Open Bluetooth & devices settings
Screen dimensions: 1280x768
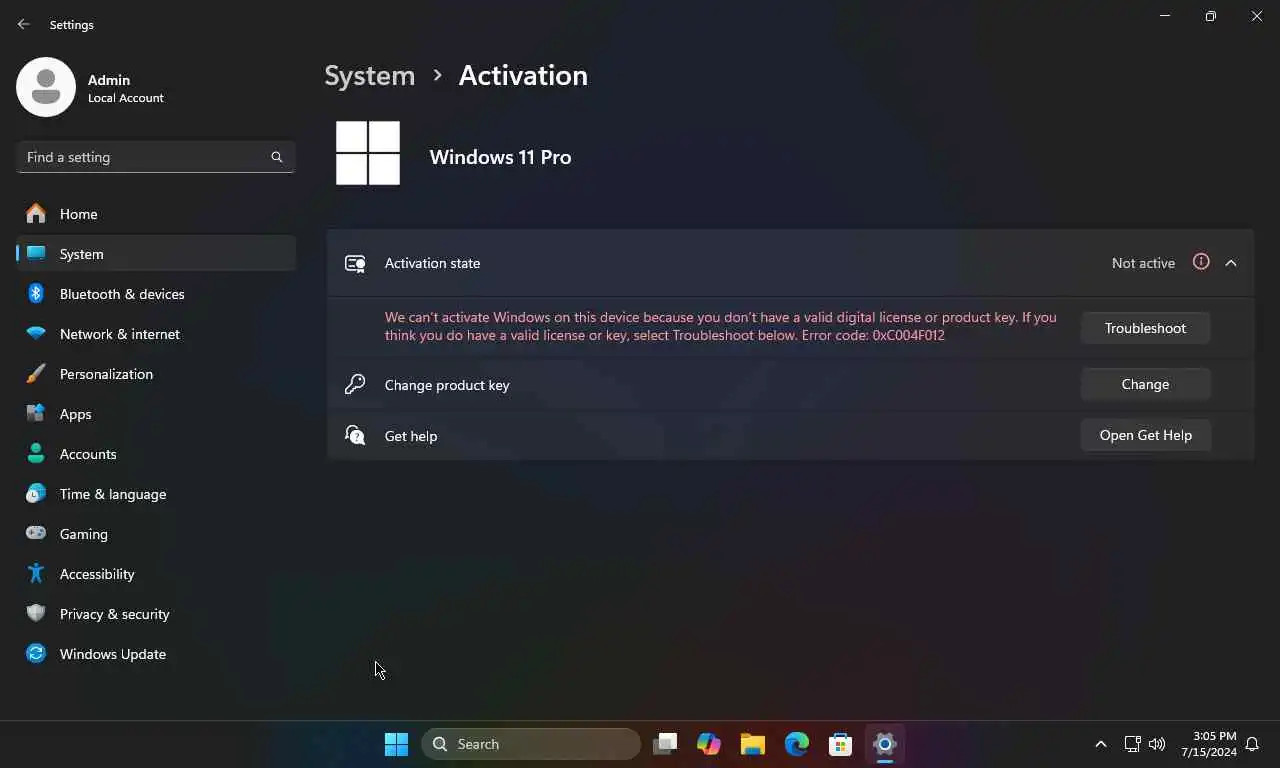pos(156,294)
